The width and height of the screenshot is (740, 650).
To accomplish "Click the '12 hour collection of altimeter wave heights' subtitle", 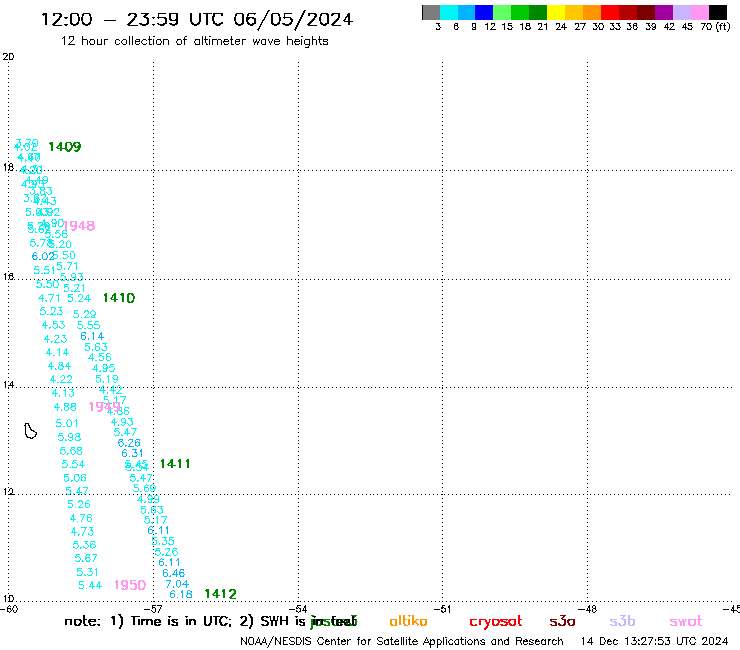I will tap(194, 41).
